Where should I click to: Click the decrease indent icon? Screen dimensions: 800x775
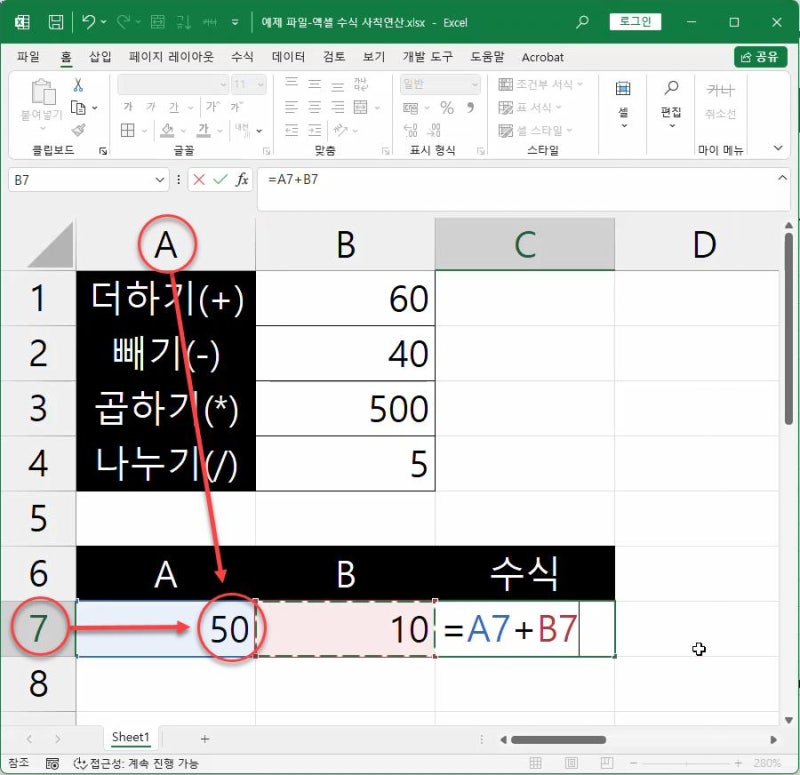(291, 130)
